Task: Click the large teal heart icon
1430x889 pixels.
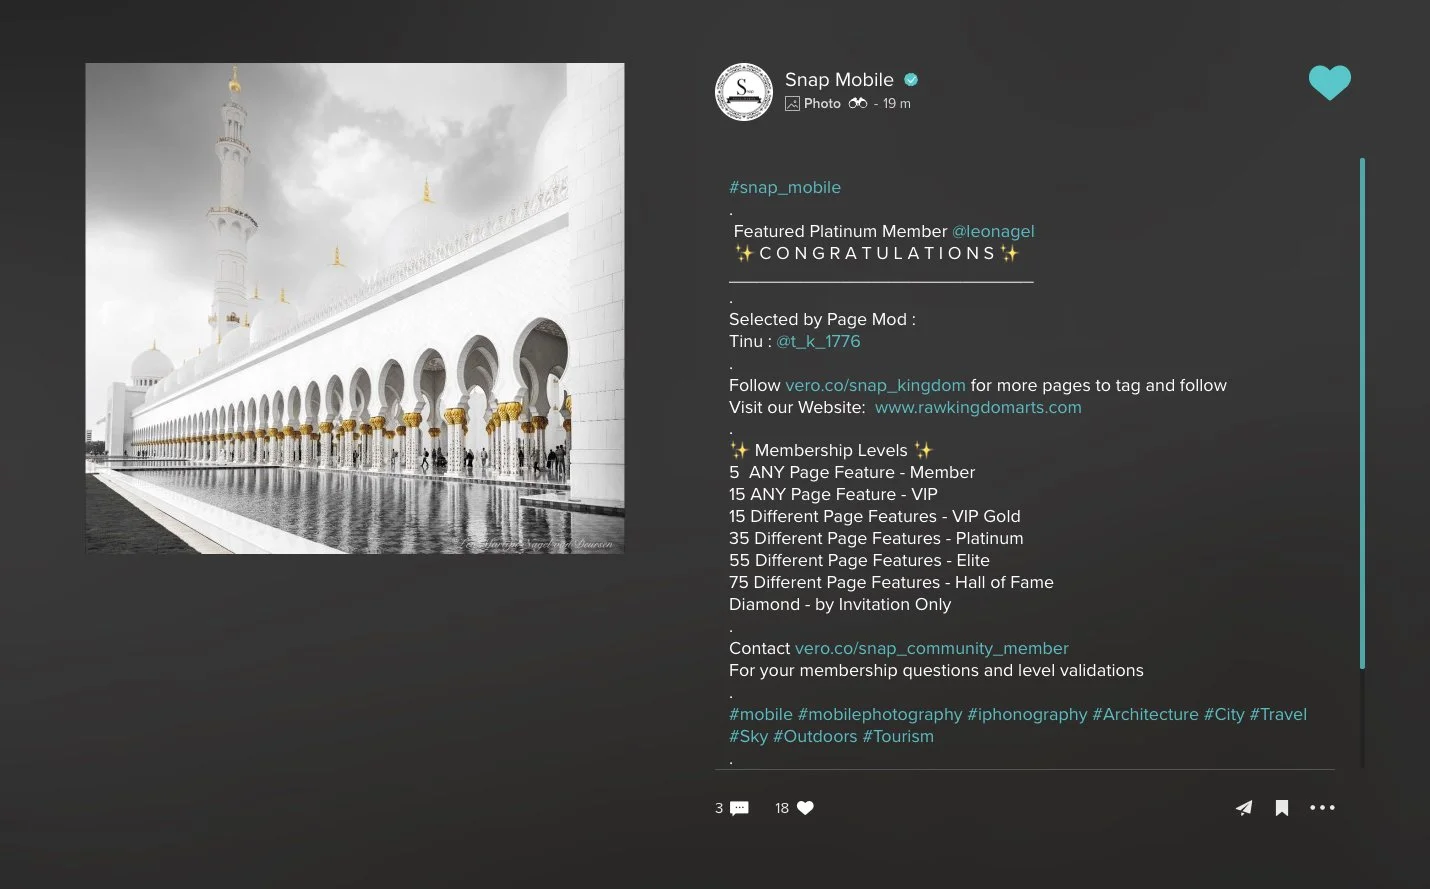Action: (x=1329, y=82)
